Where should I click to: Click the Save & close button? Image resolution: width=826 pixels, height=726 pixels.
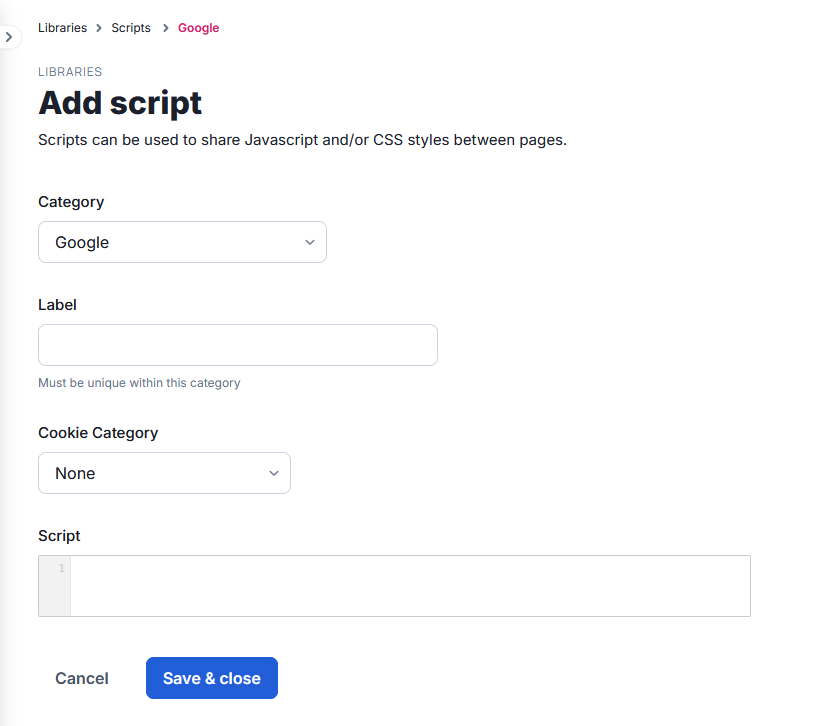coord(211,678)
